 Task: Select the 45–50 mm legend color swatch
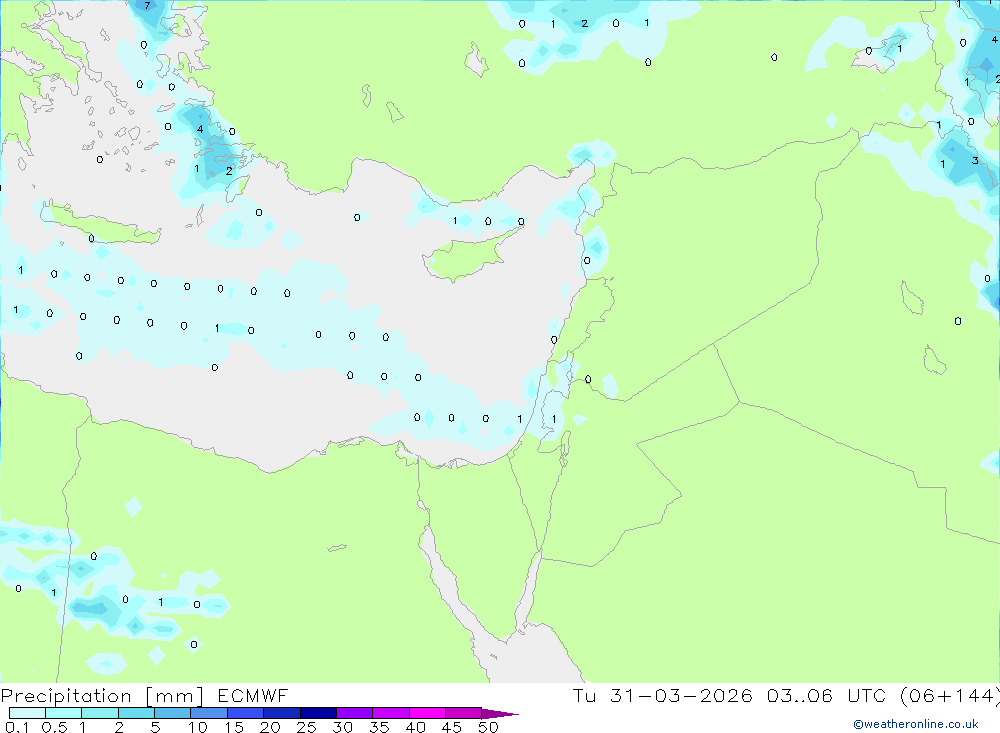coord(463,713)
